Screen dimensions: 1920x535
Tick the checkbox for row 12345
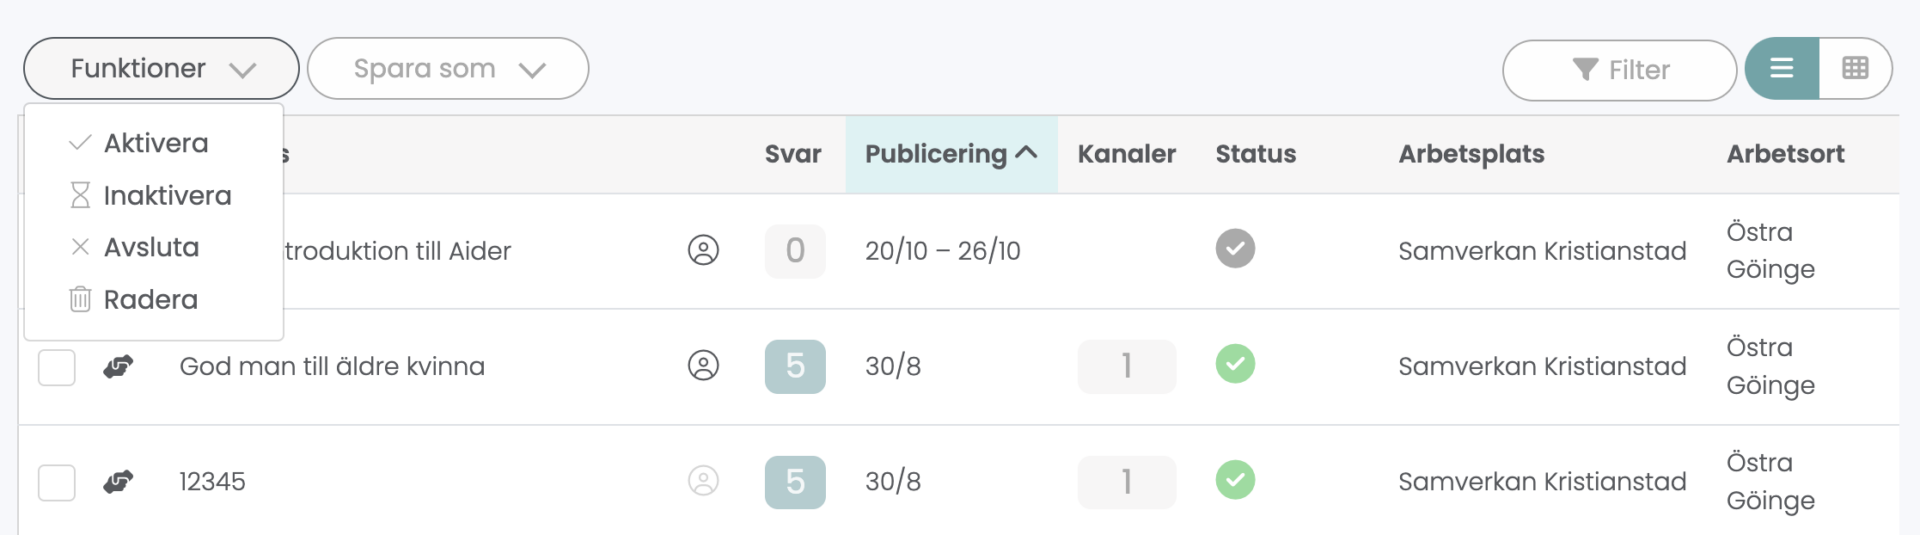click(57, 482)
